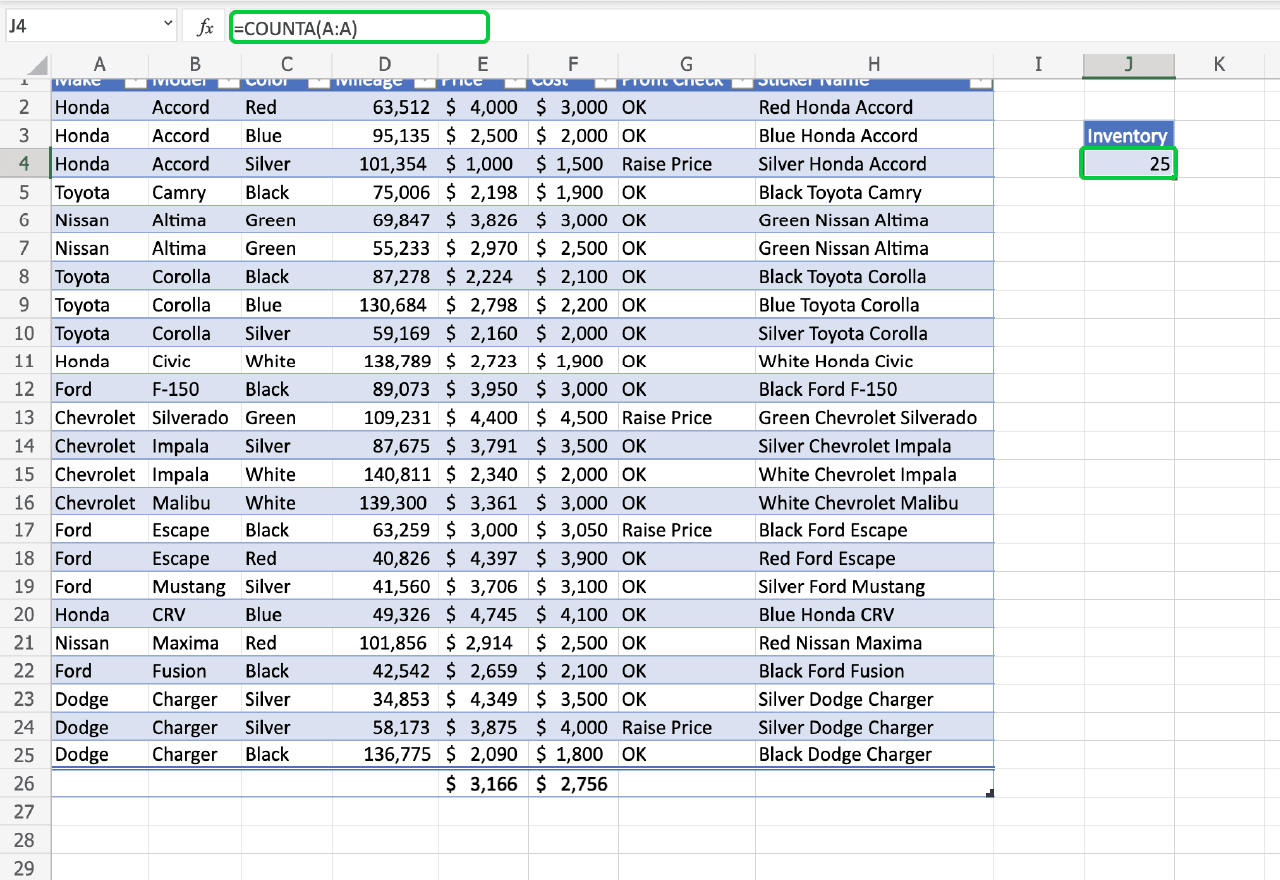The image size is (1280, 880).
Task: Select column G header
Action: (687, 64)
